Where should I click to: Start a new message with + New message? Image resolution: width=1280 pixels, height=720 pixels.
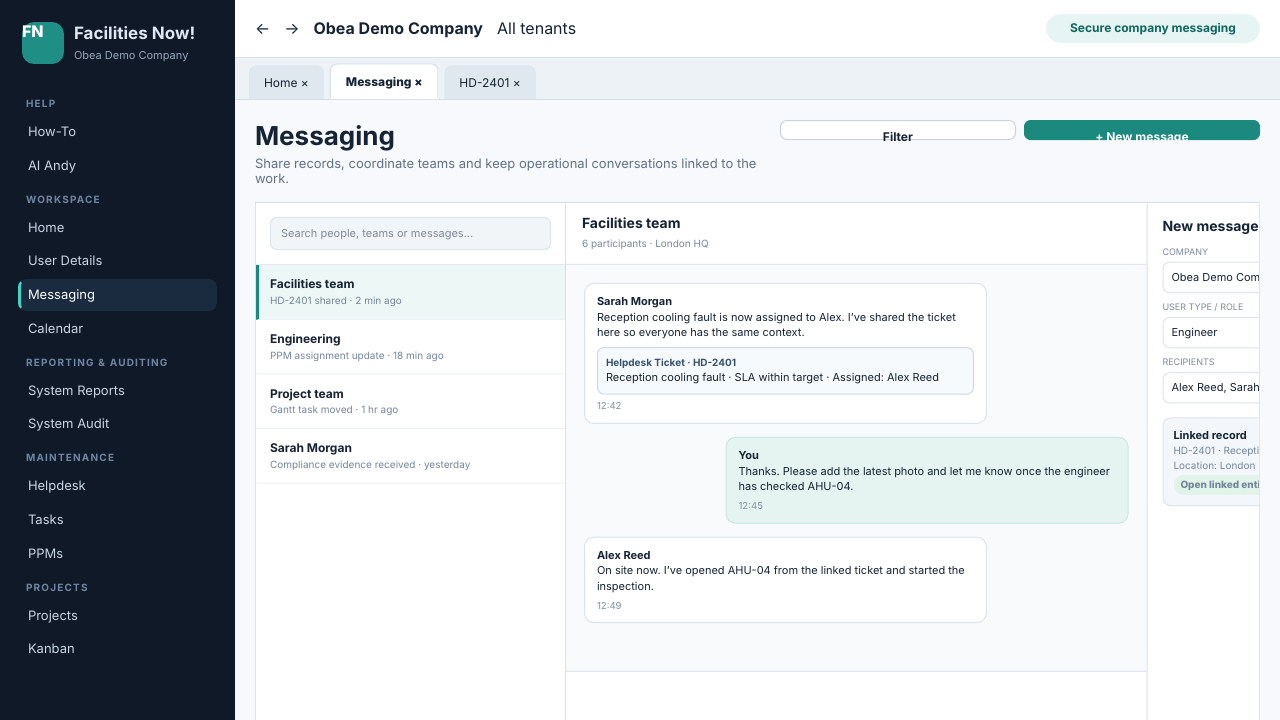coord(1142,130)
